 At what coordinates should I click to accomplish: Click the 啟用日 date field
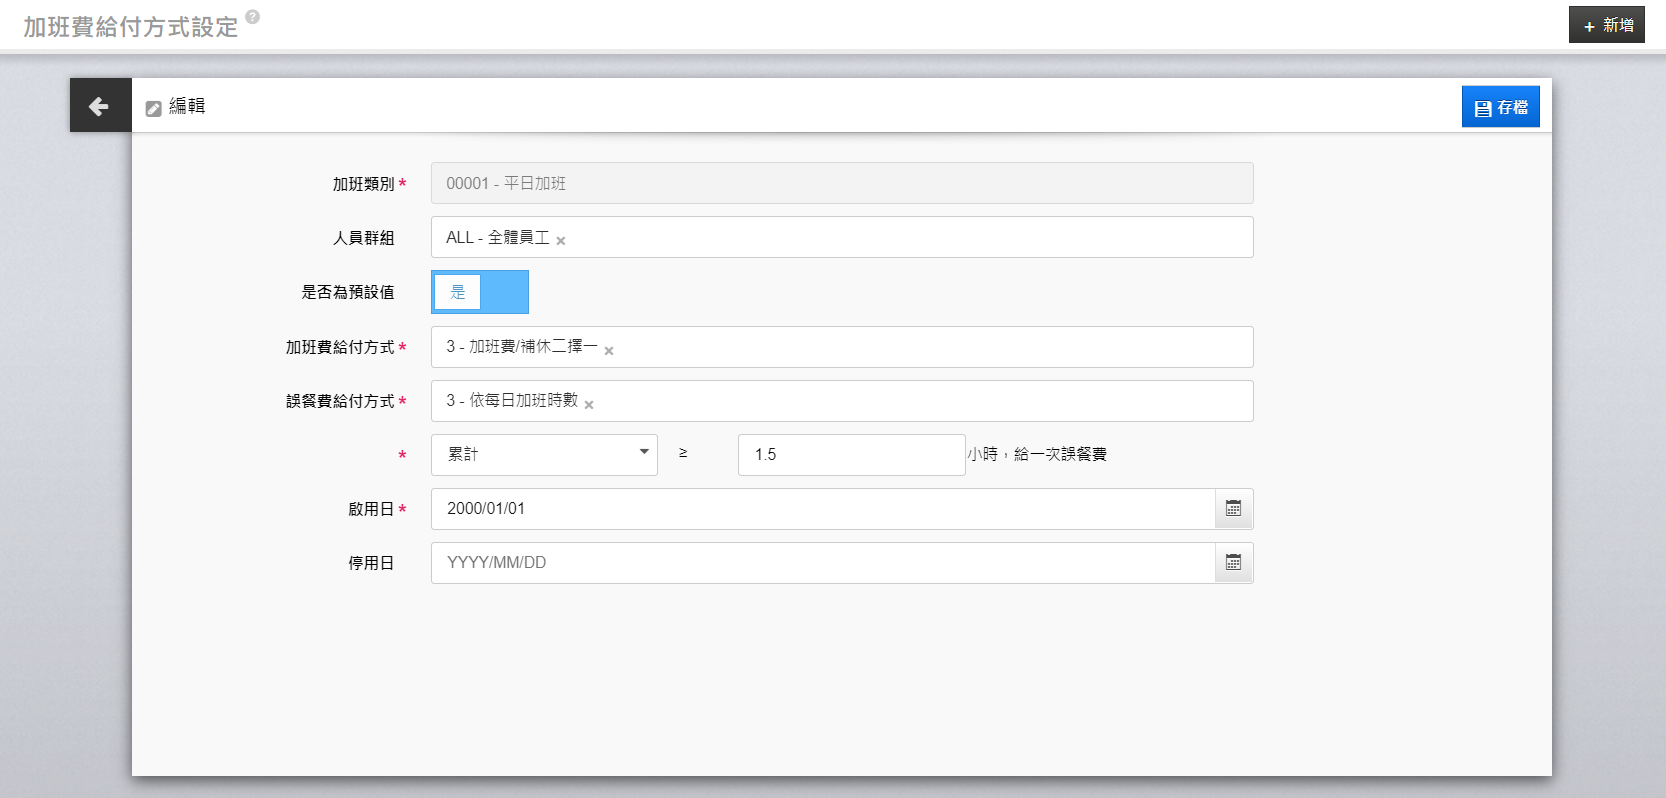(x=822, y=509)
